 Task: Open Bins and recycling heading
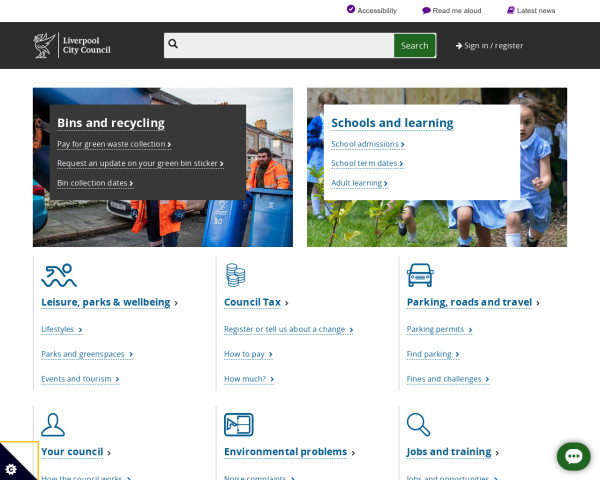coord(111,123)
